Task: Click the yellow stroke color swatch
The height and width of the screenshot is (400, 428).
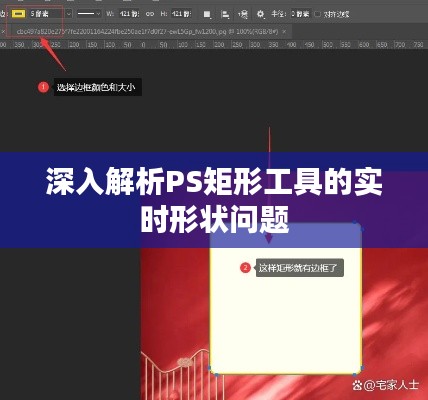Action: [x=18, y=14]
